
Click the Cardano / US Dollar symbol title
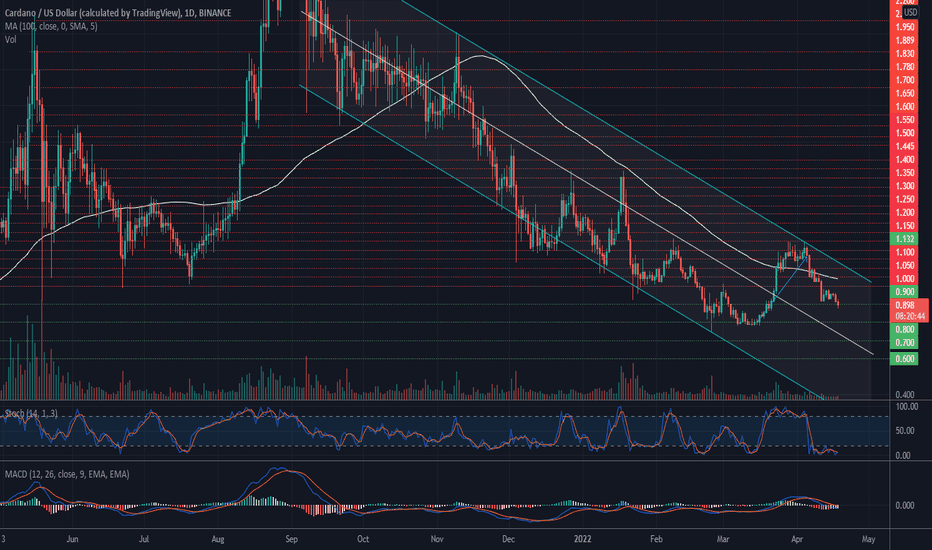tap(118, 13)
